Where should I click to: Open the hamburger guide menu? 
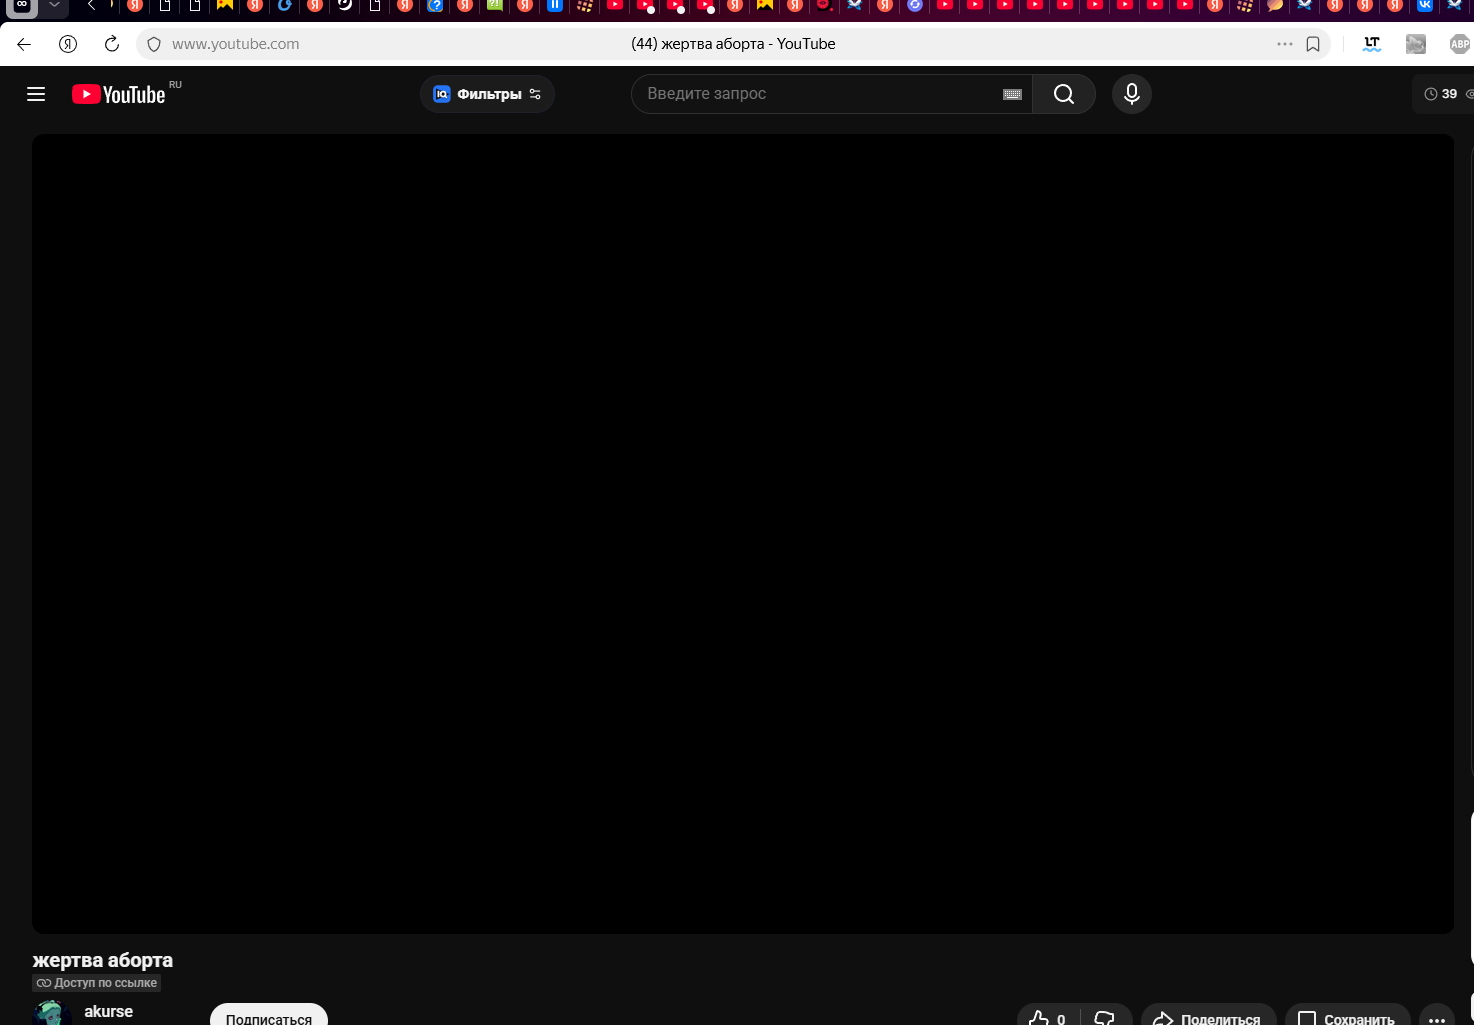36,93
